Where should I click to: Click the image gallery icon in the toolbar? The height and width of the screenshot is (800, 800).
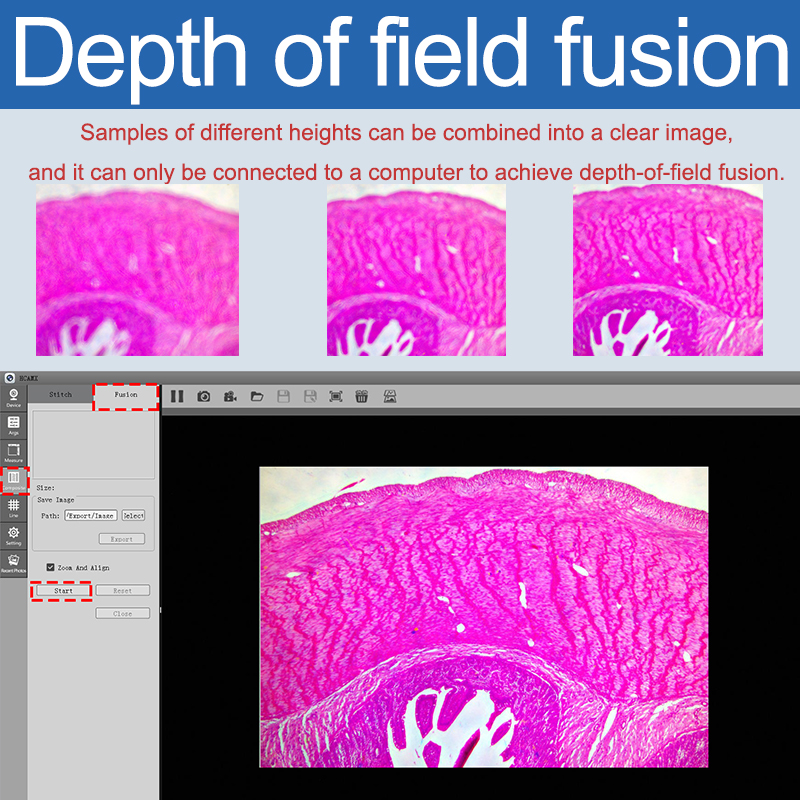click(x=390, y=396)
